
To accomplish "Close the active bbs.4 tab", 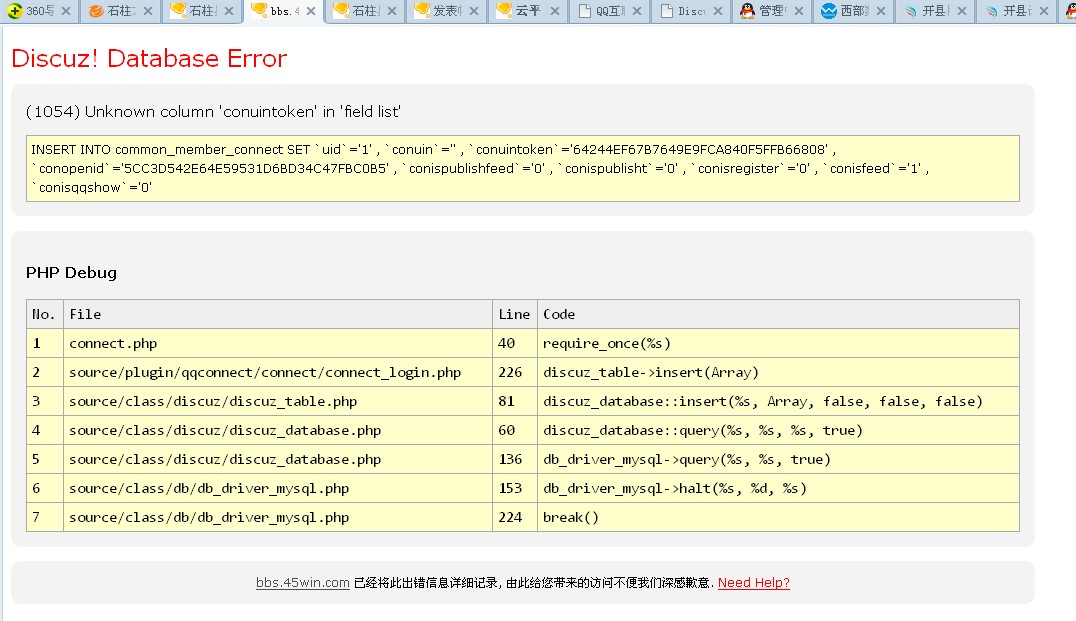I will (x=311, y=11).
